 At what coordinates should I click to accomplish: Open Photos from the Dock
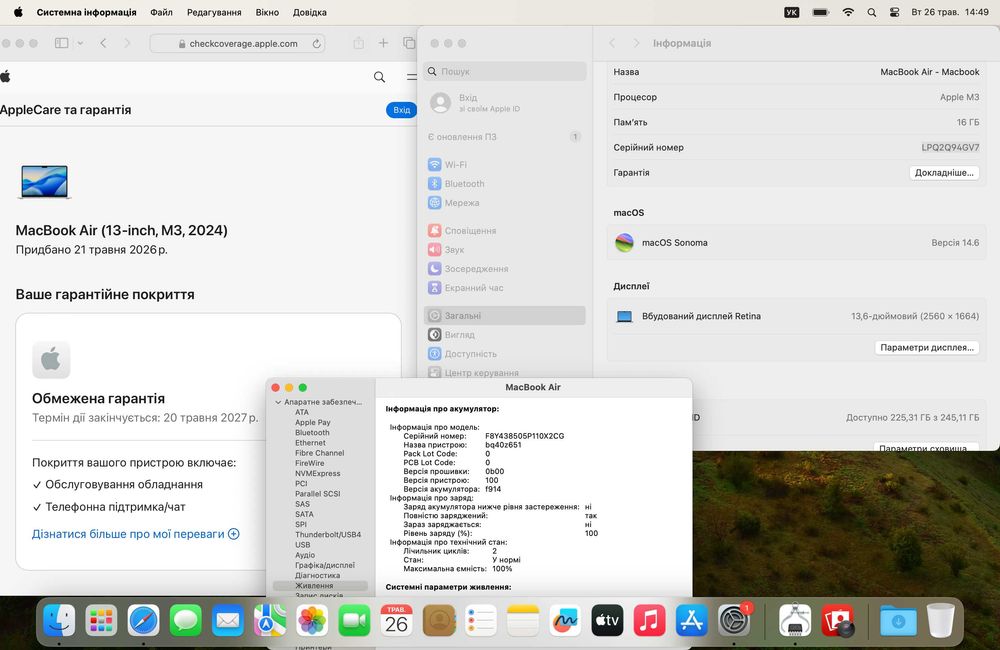coord(312,621)
